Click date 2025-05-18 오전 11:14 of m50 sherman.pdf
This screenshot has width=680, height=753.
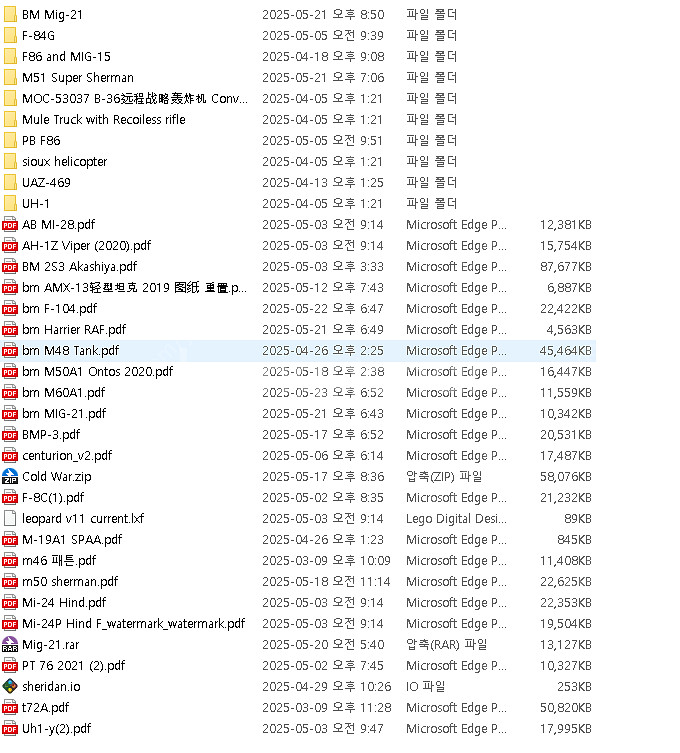coord(326,582)
